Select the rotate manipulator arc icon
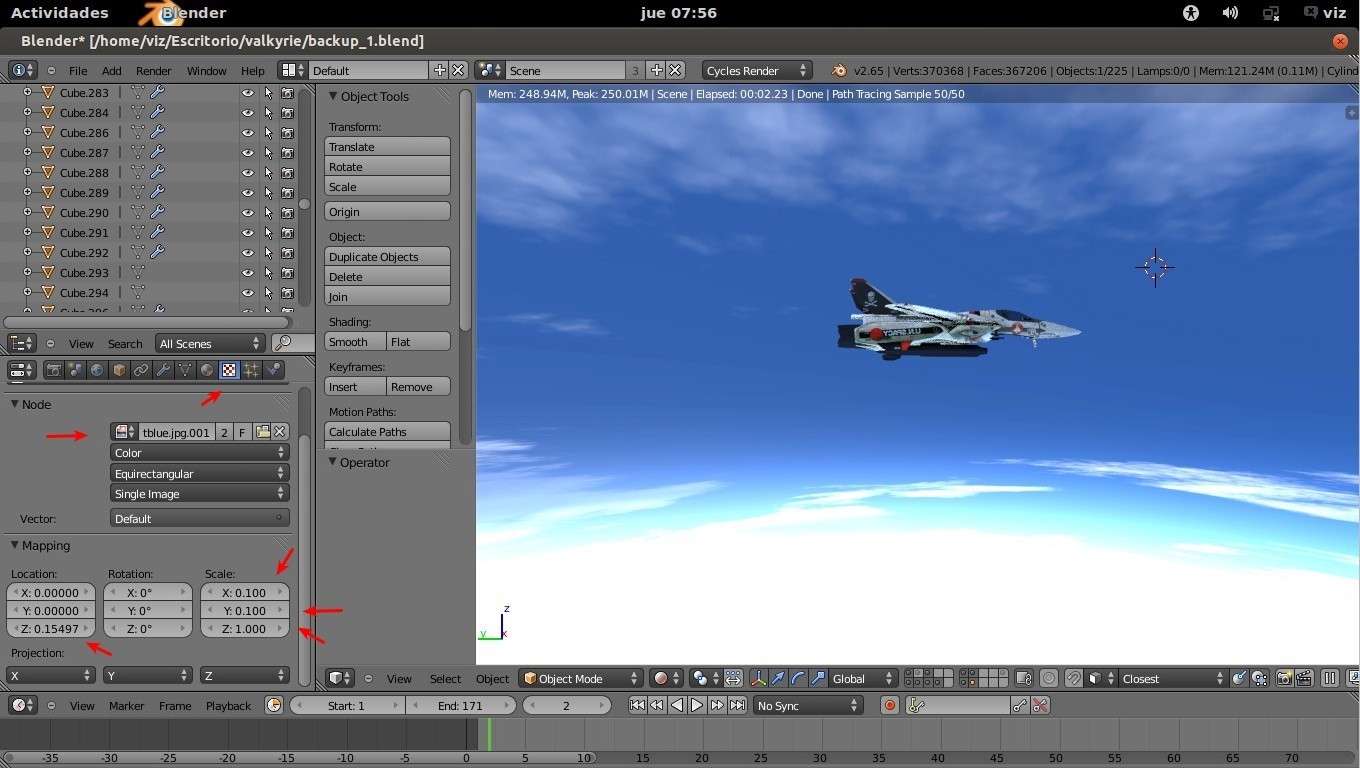 pos(798,678)
